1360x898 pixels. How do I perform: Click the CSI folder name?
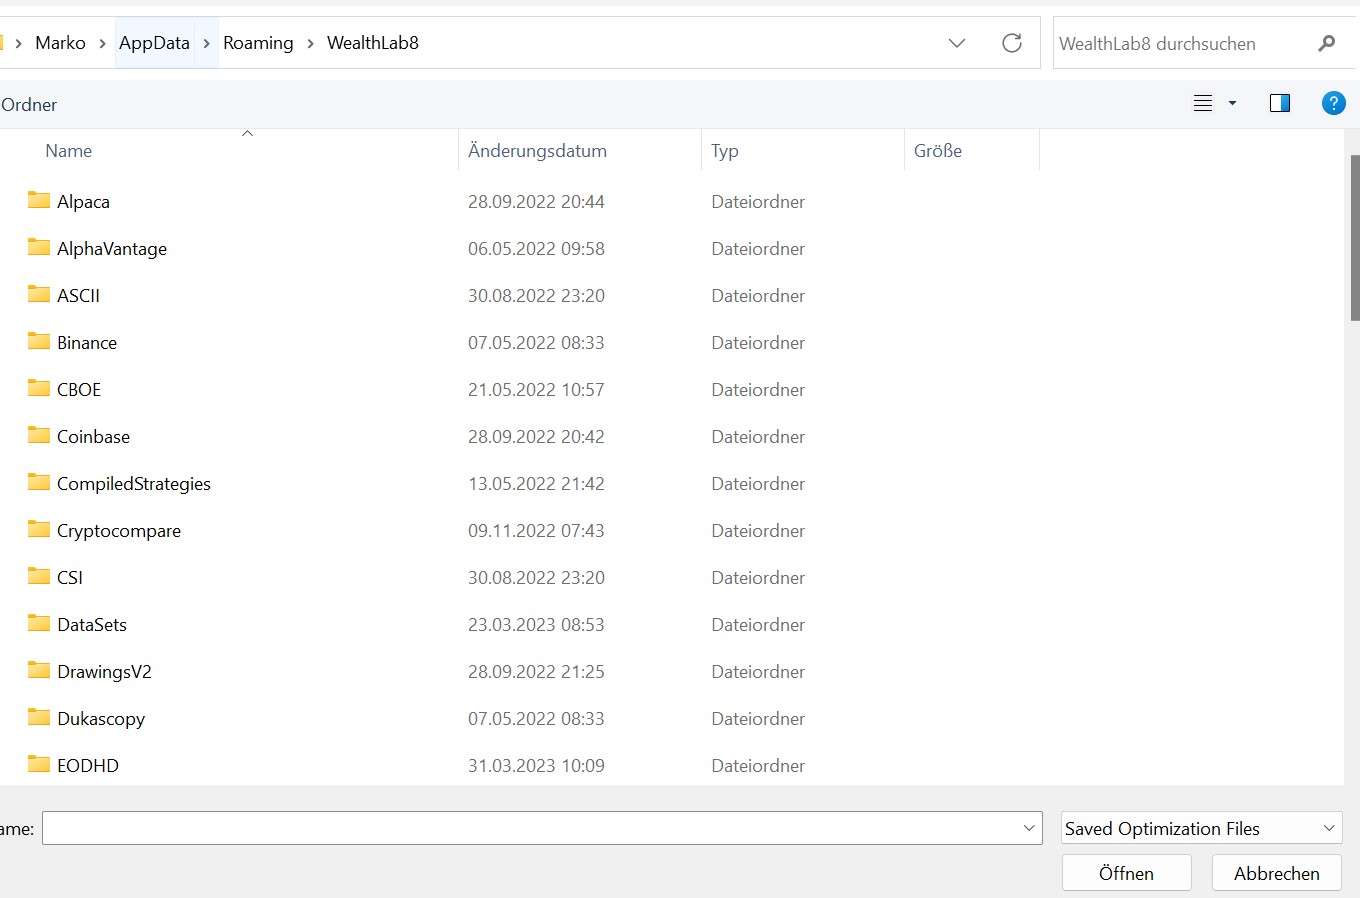click(x=70, y=577)
